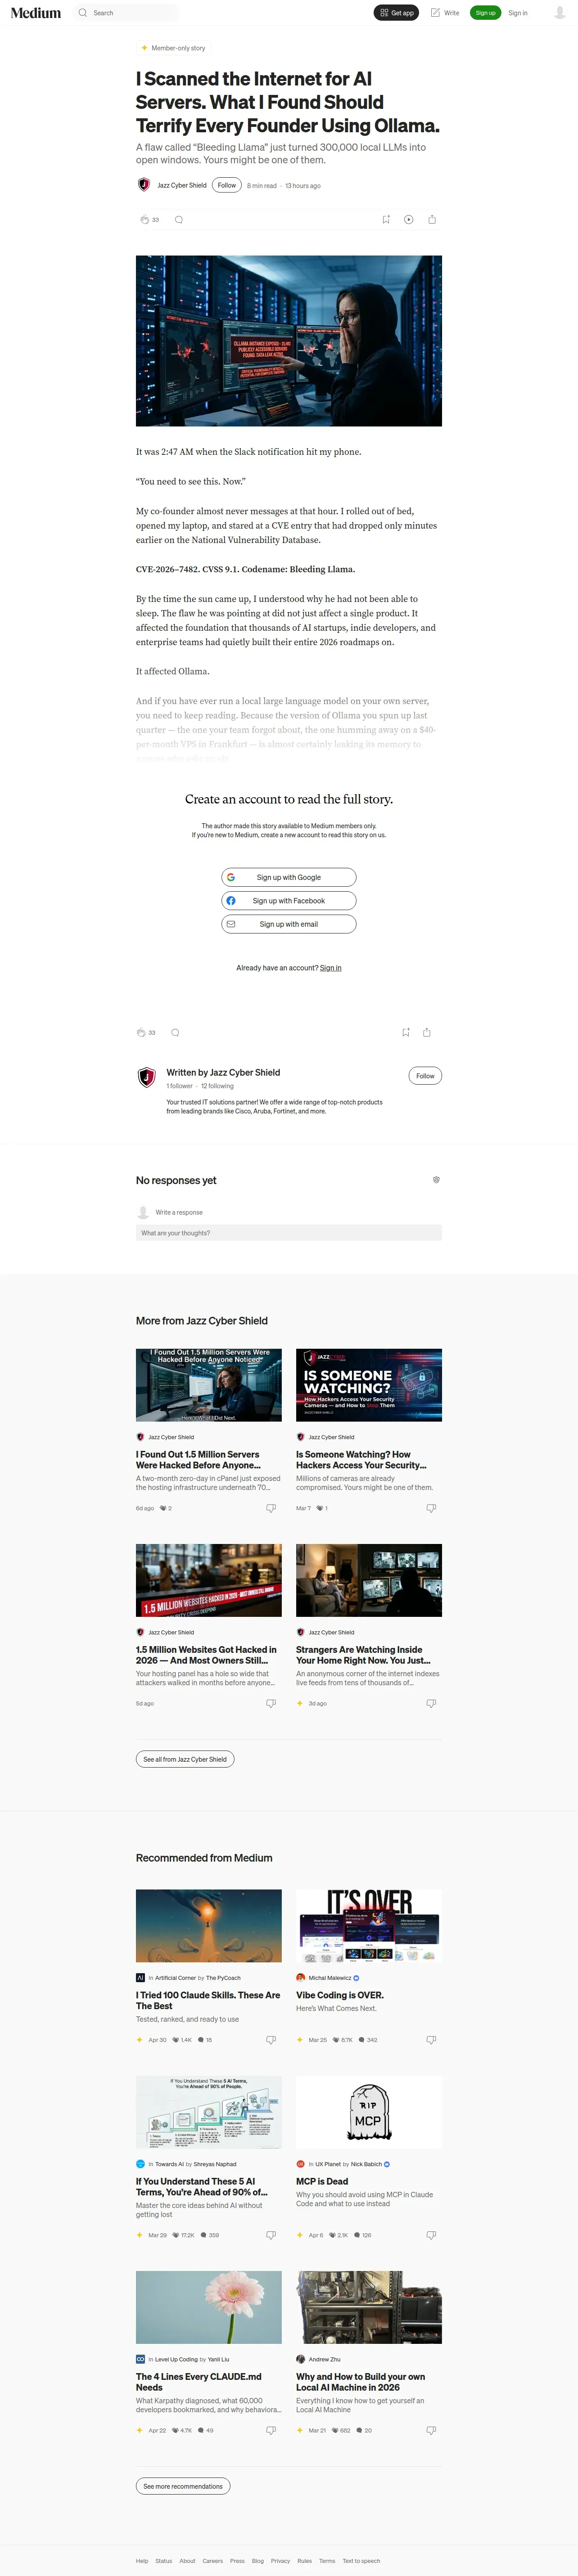Viewport: 578px width, 2576px height.
Task: Follow the author beside the 8 min read label
Action: (227, 185)
